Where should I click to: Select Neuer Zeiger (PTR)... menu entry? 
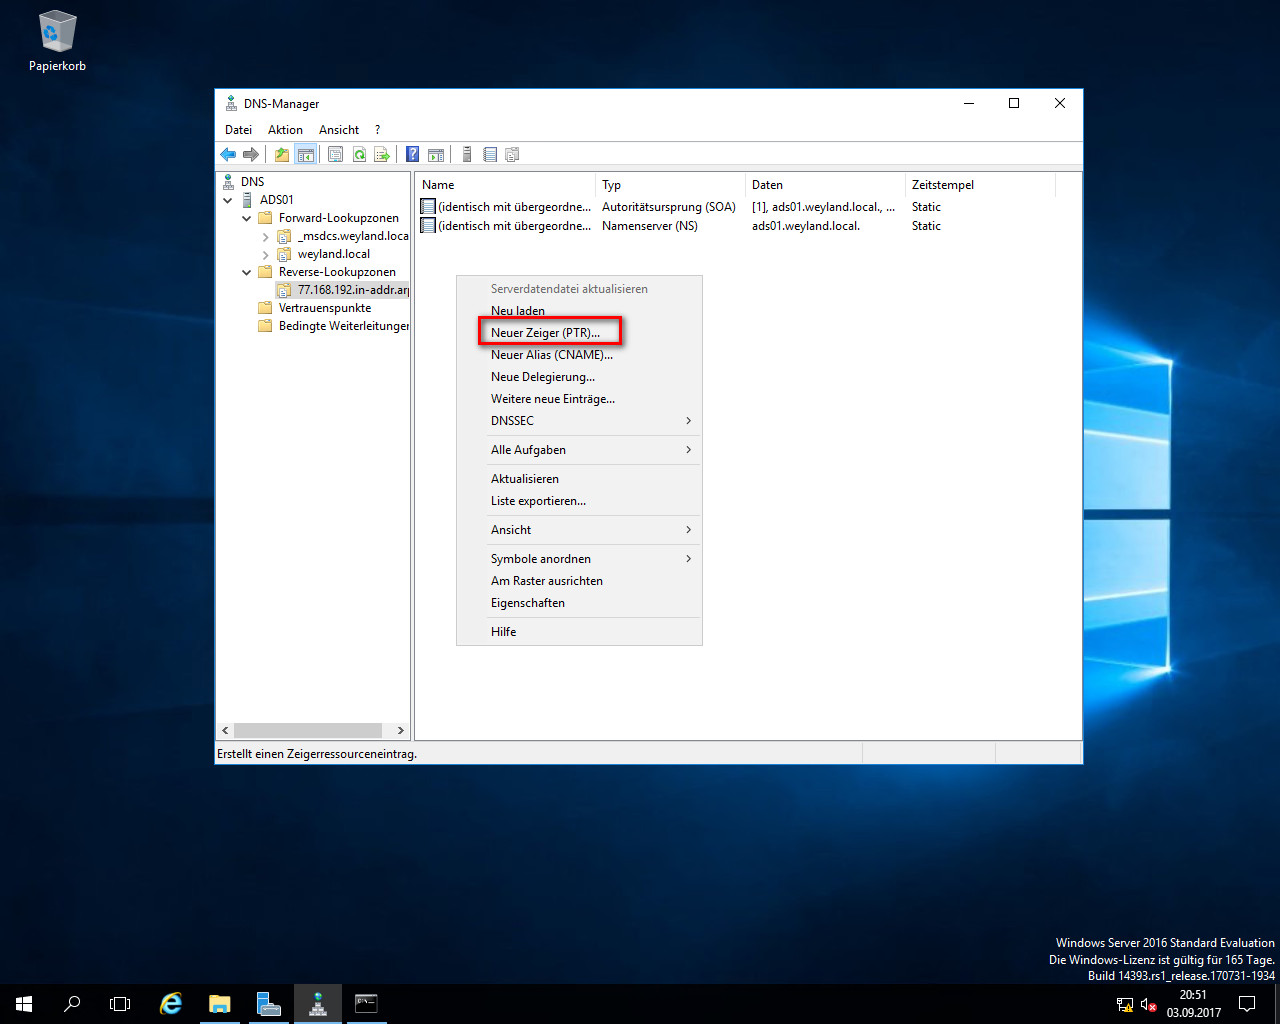tap(546, 333)
